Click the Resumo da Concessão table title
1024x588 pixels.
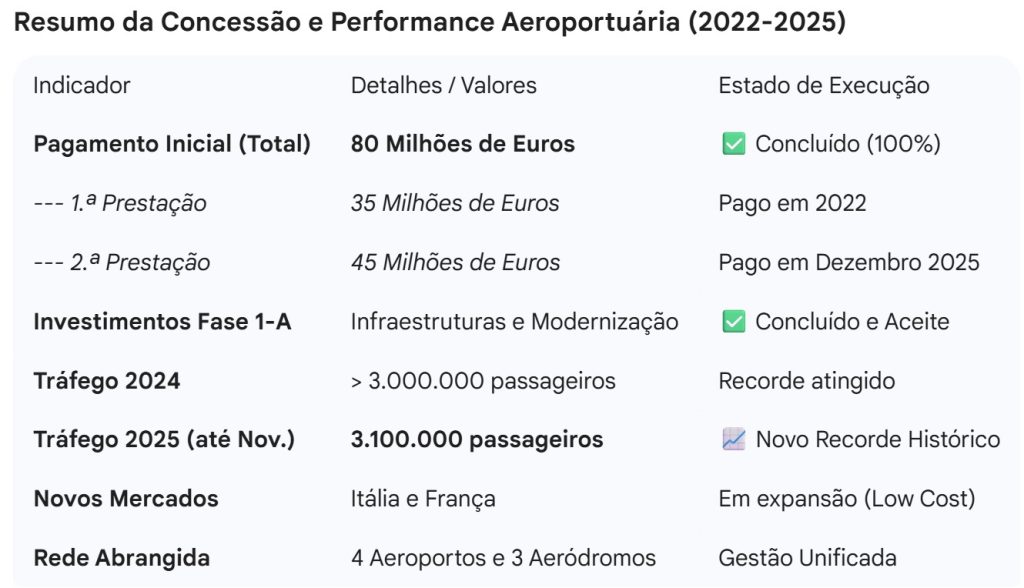[430, 24]
